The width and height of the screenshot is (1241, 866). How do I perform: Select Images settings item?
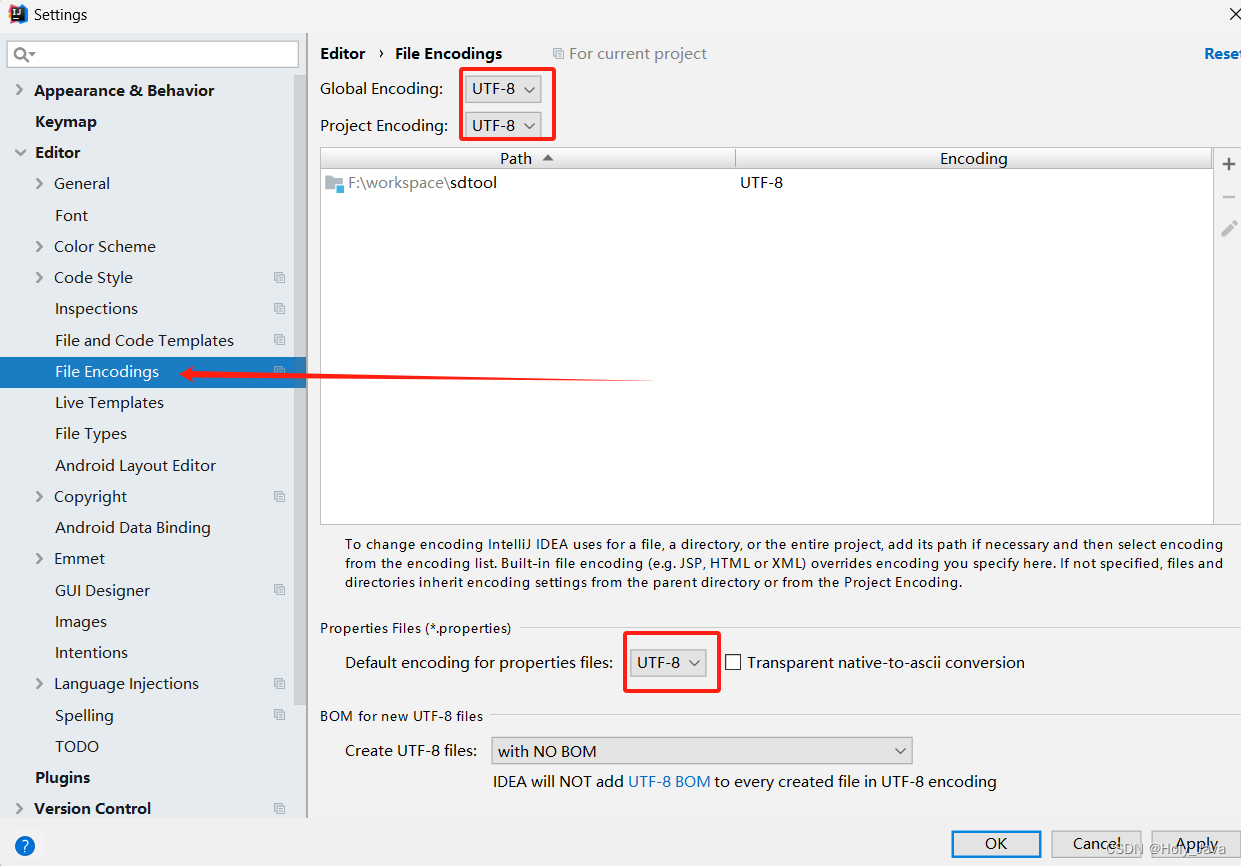(80, 622)
